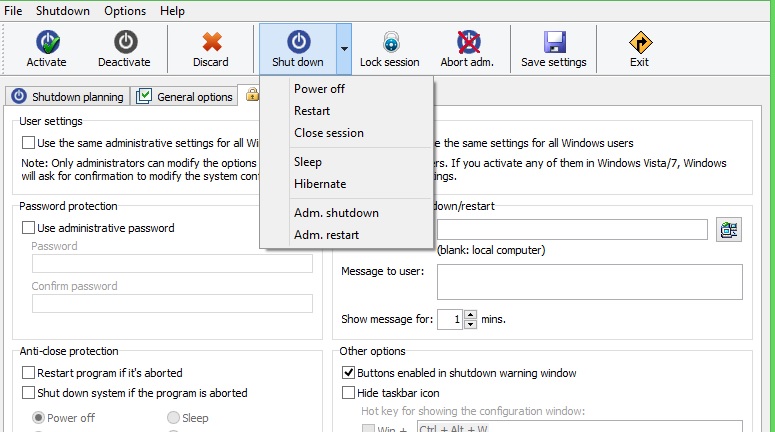Enable Shut down system if program aborted

point(28,392)
